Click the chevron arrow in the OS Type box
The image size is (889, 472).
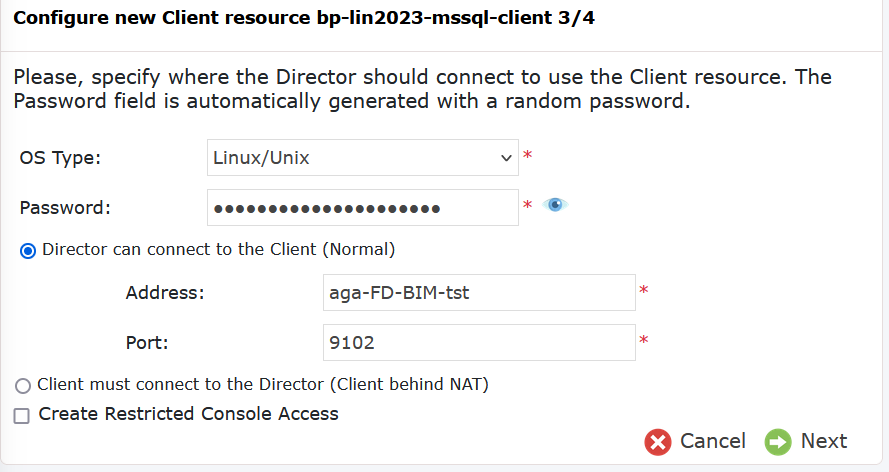pos(506,158)
